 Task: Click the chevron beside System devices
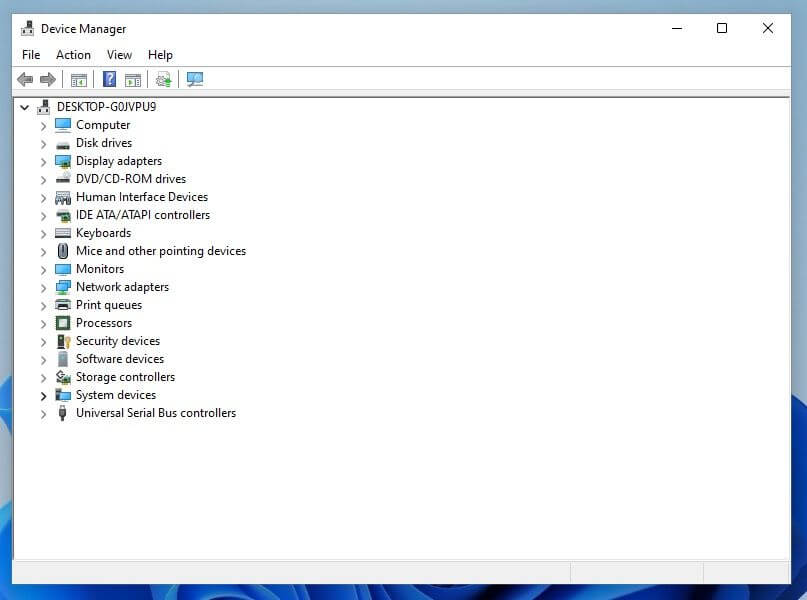coord(42,395)
